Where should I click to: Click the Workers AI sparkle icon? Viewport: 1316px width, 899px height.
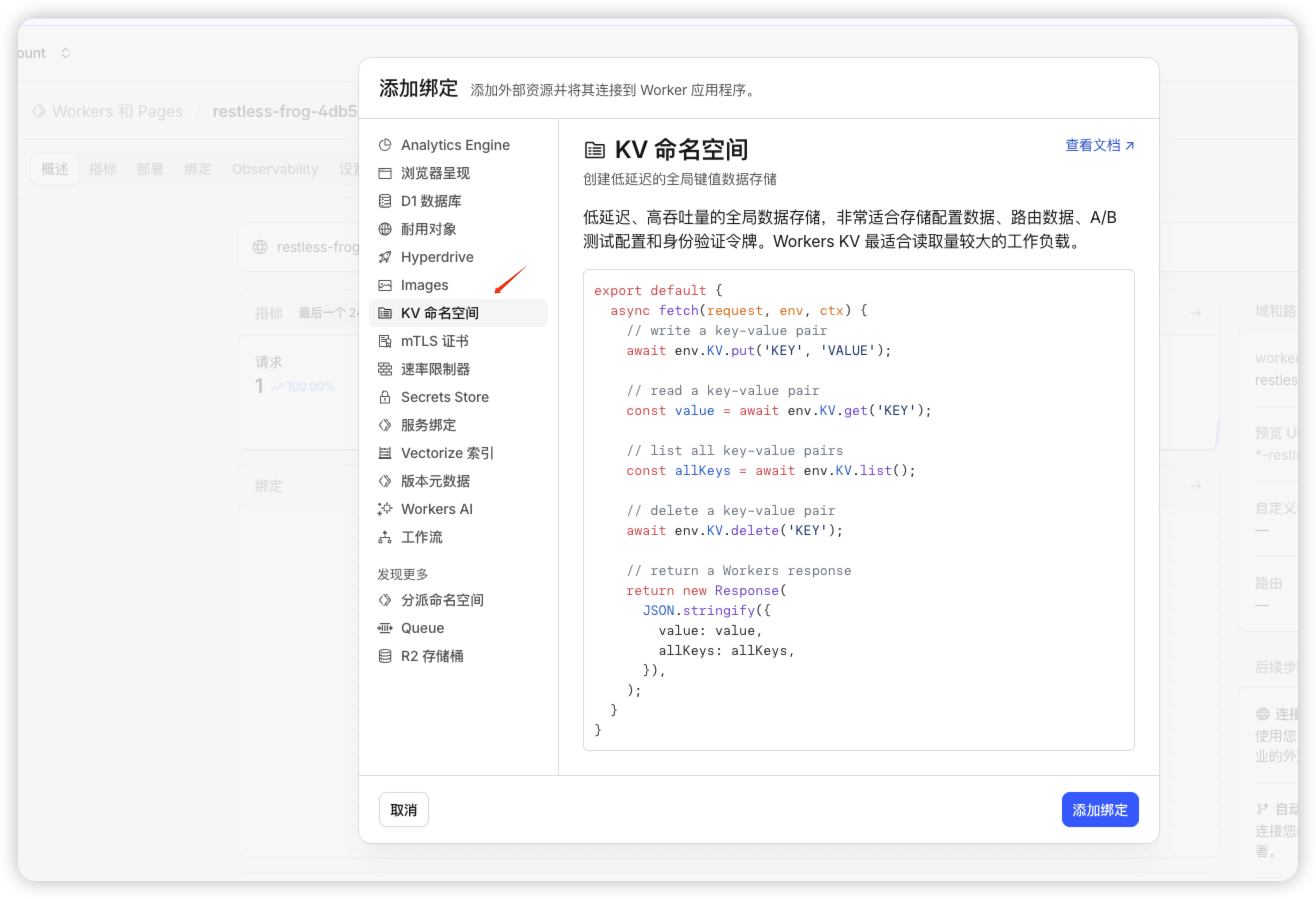coord(385,509)
